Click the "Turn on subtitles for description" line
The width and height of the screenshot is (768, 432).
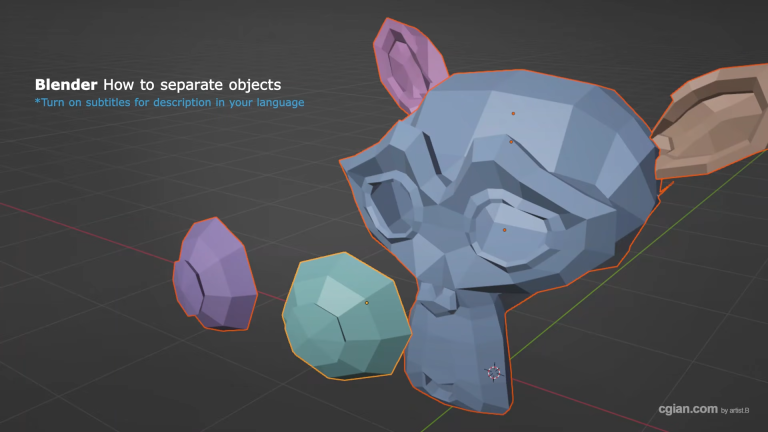pos(169,102)
